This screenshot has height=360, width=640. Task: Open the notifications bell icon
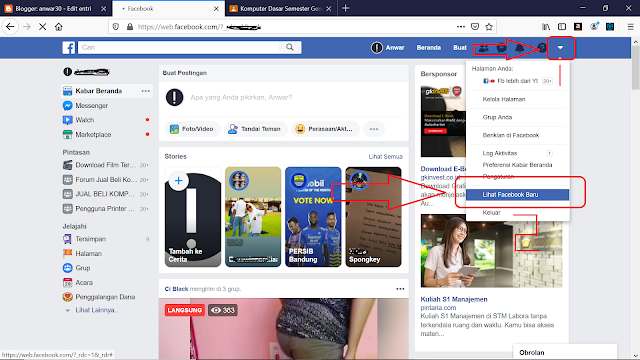519,48
